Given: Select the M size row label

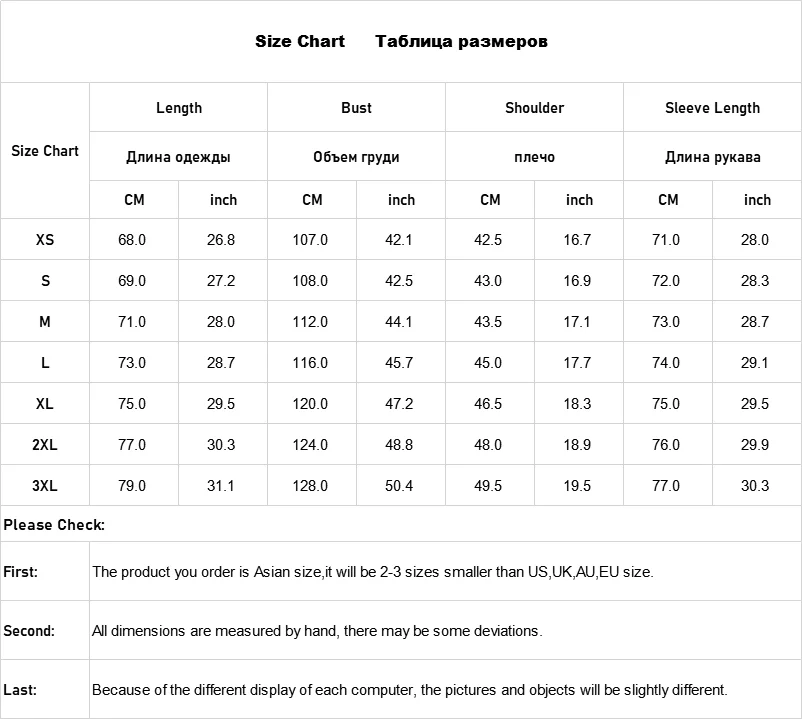Looking at the screenshot, I should (45, 322).
